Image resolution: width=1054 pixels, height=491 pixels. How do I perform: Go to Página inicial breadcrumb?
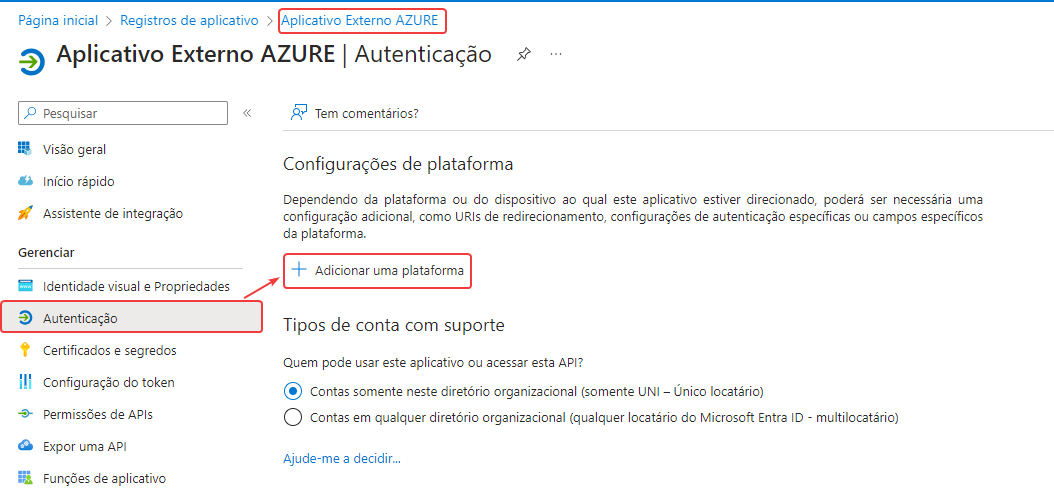coord(58,21)
